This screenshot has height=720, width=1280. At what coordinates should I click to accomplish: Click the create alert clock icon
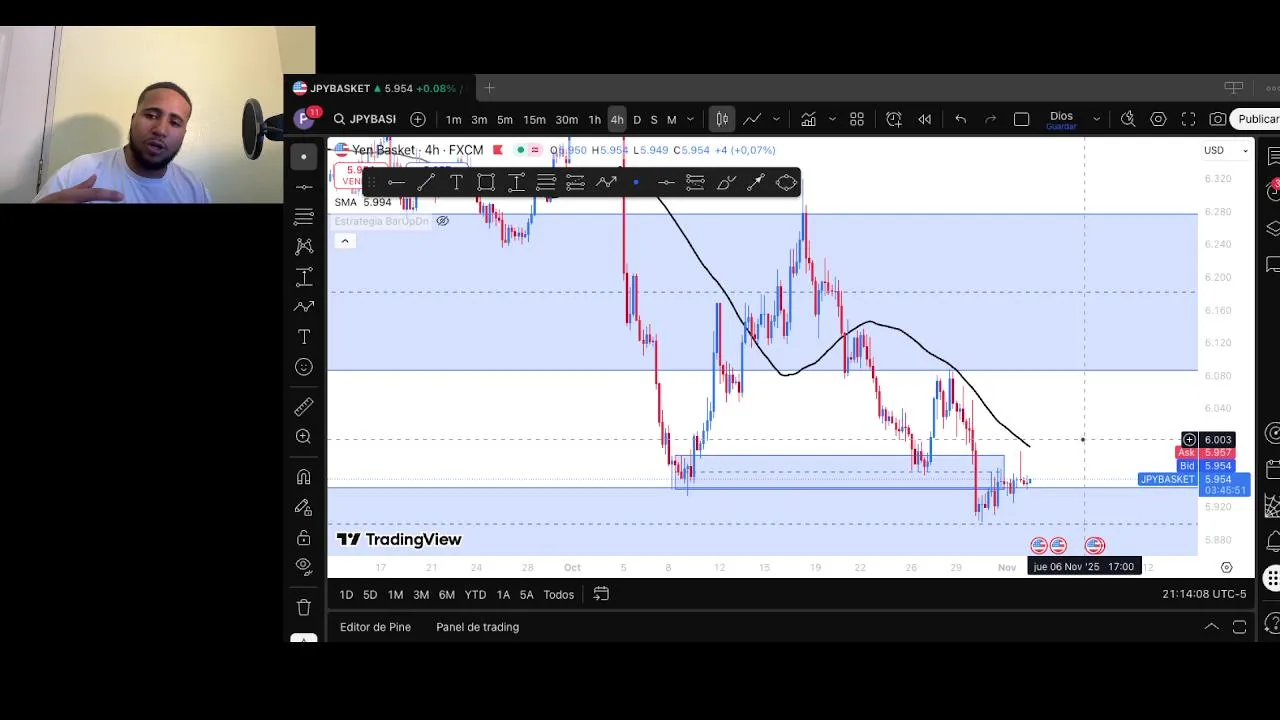(894, 119)
